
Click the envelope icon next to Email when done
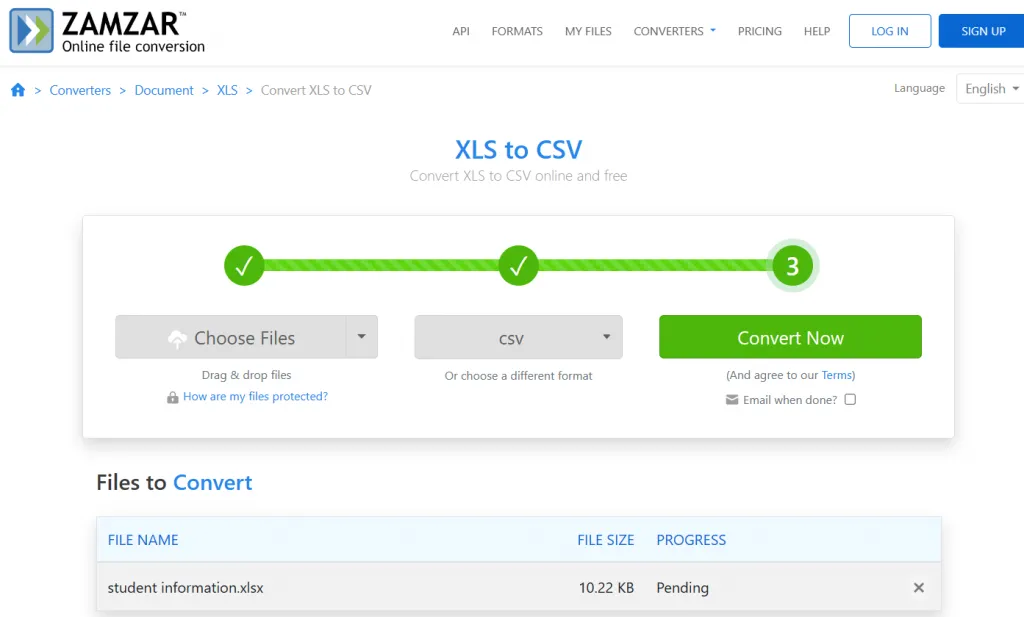[733, 399]
